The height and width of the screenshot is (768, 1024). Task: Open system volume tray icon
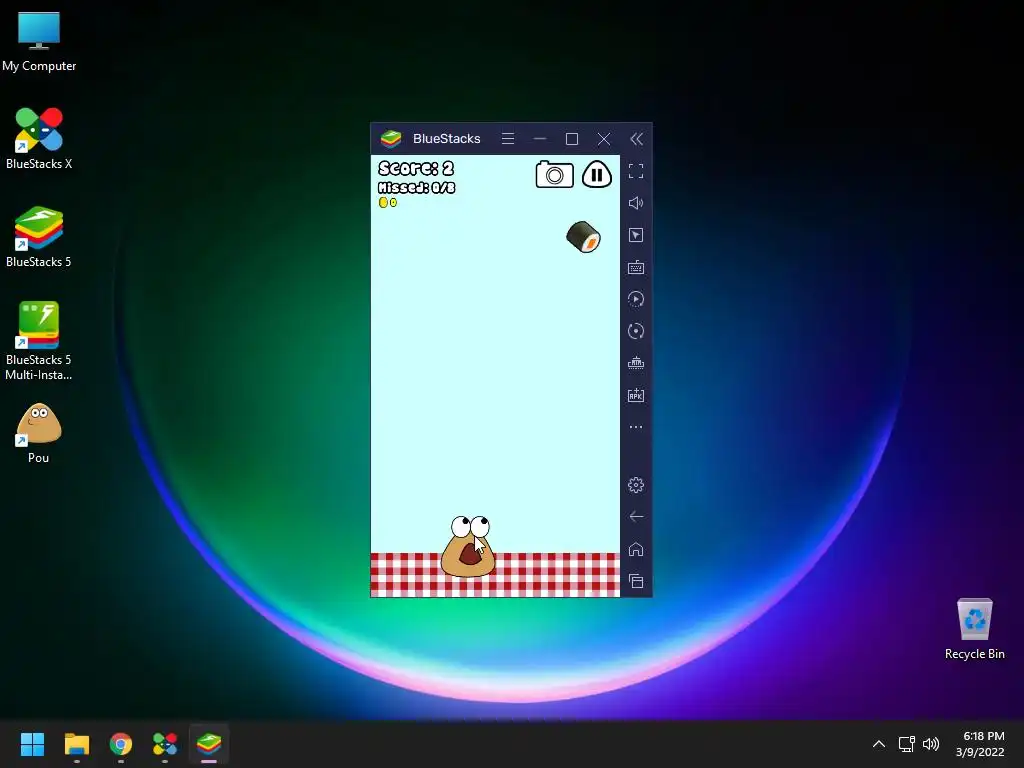(x=931, y=744)
